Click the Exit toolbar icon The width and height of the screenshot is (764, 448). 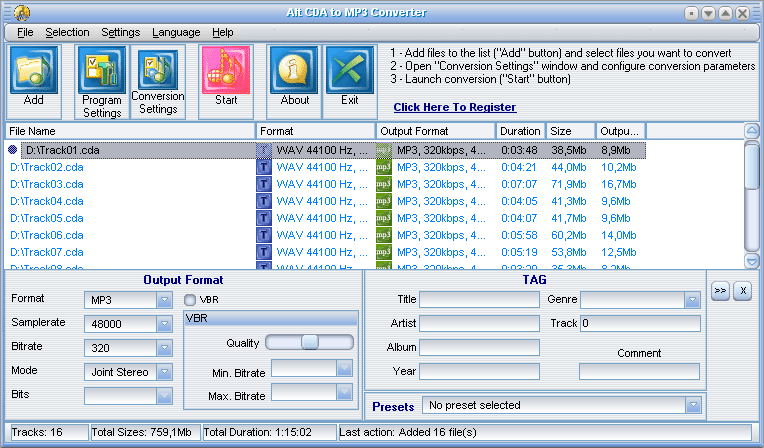coord(350,70)
